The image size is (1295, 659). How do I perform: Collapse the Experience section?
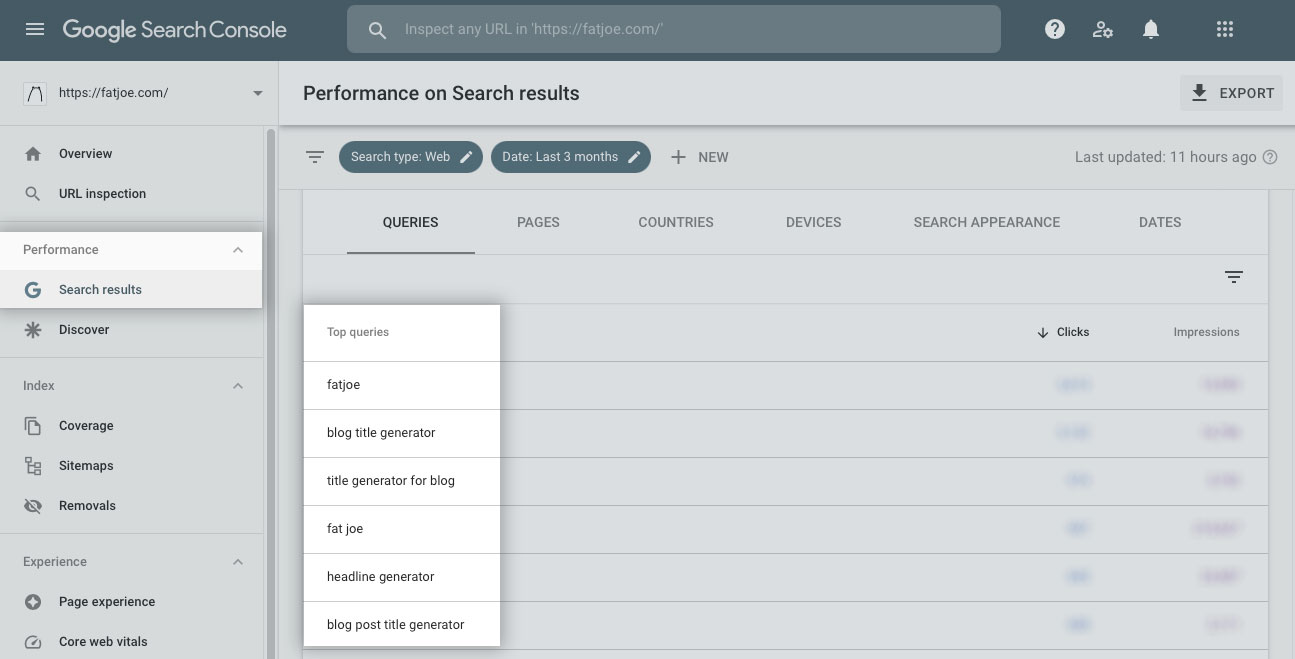click(238, 561)
